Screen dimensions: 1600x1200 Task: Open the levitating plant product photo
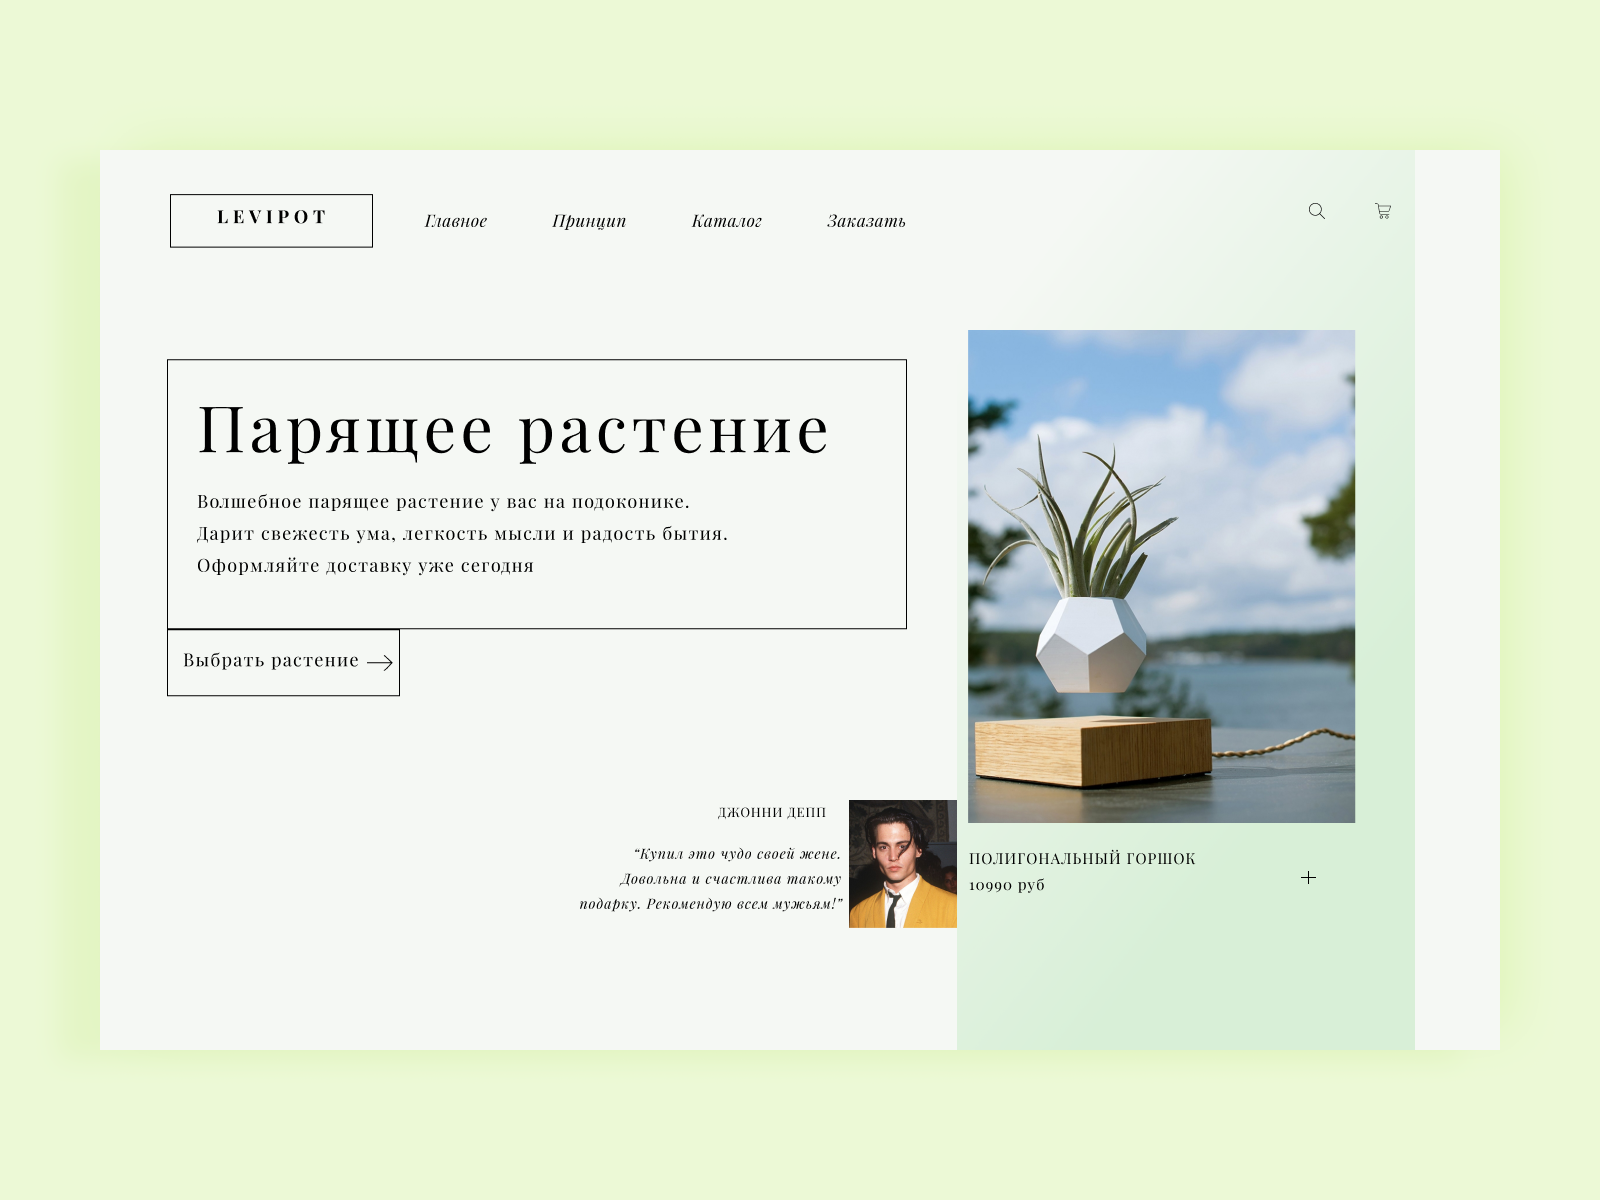tap(1161, 576)
